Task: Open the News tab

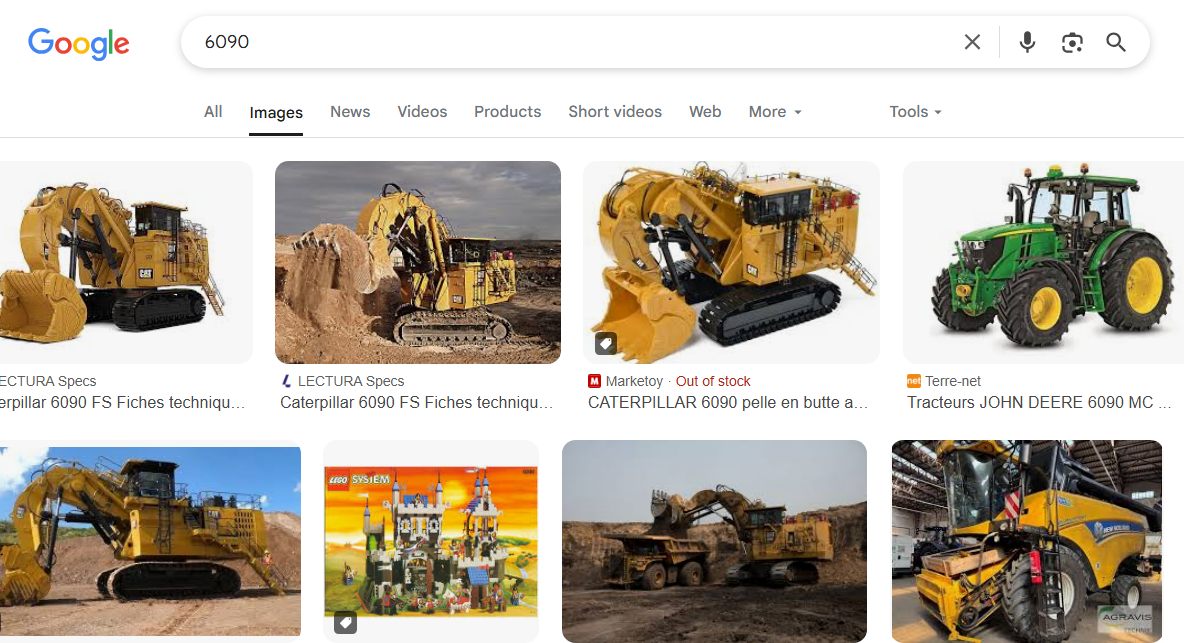Action: [x=350, y=112]
